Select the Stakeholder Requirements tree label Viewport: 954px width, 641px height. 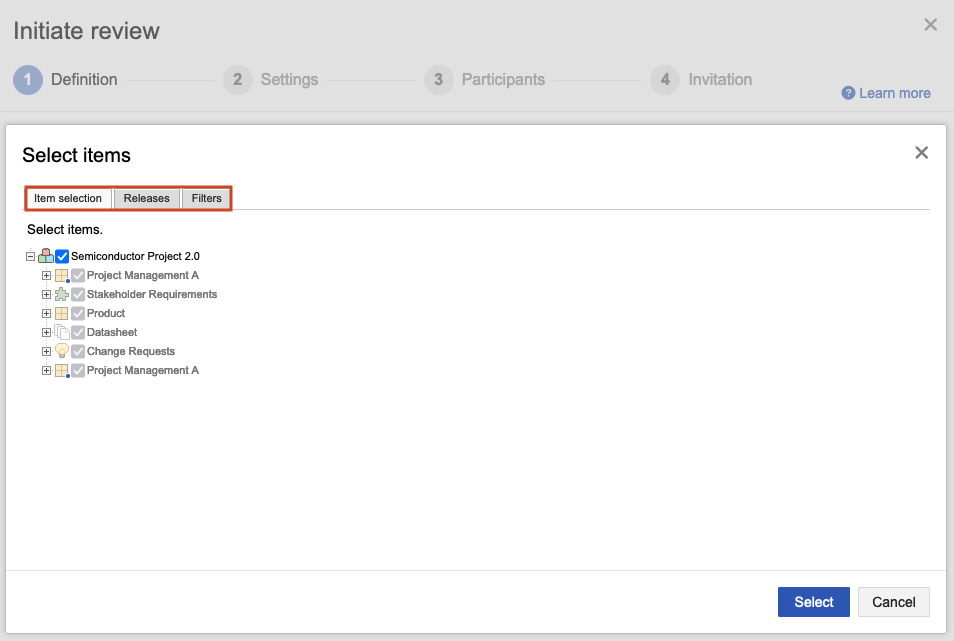tap(152, 295)
